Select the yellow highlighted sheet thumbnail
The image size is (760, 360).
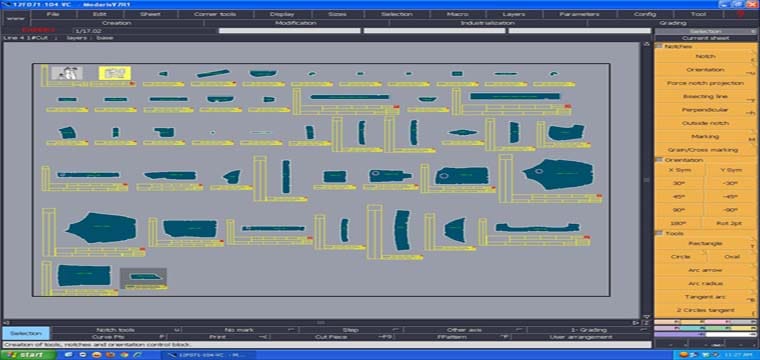tap(115, 73)
